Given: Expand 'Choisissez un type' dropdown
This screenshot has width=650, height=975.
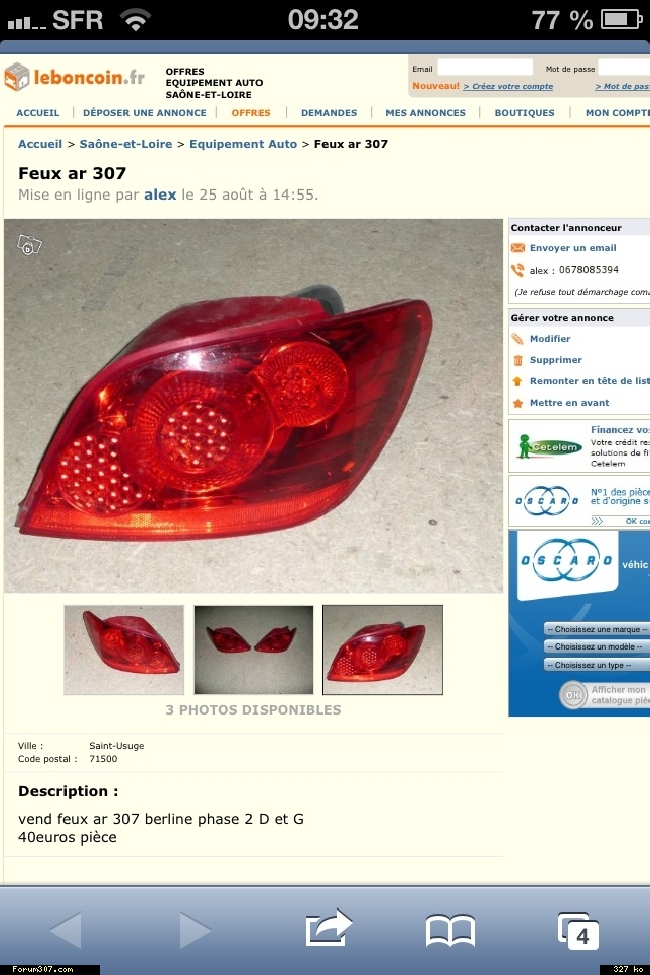Looking at the screenshot, I should [x=597, y=665].
